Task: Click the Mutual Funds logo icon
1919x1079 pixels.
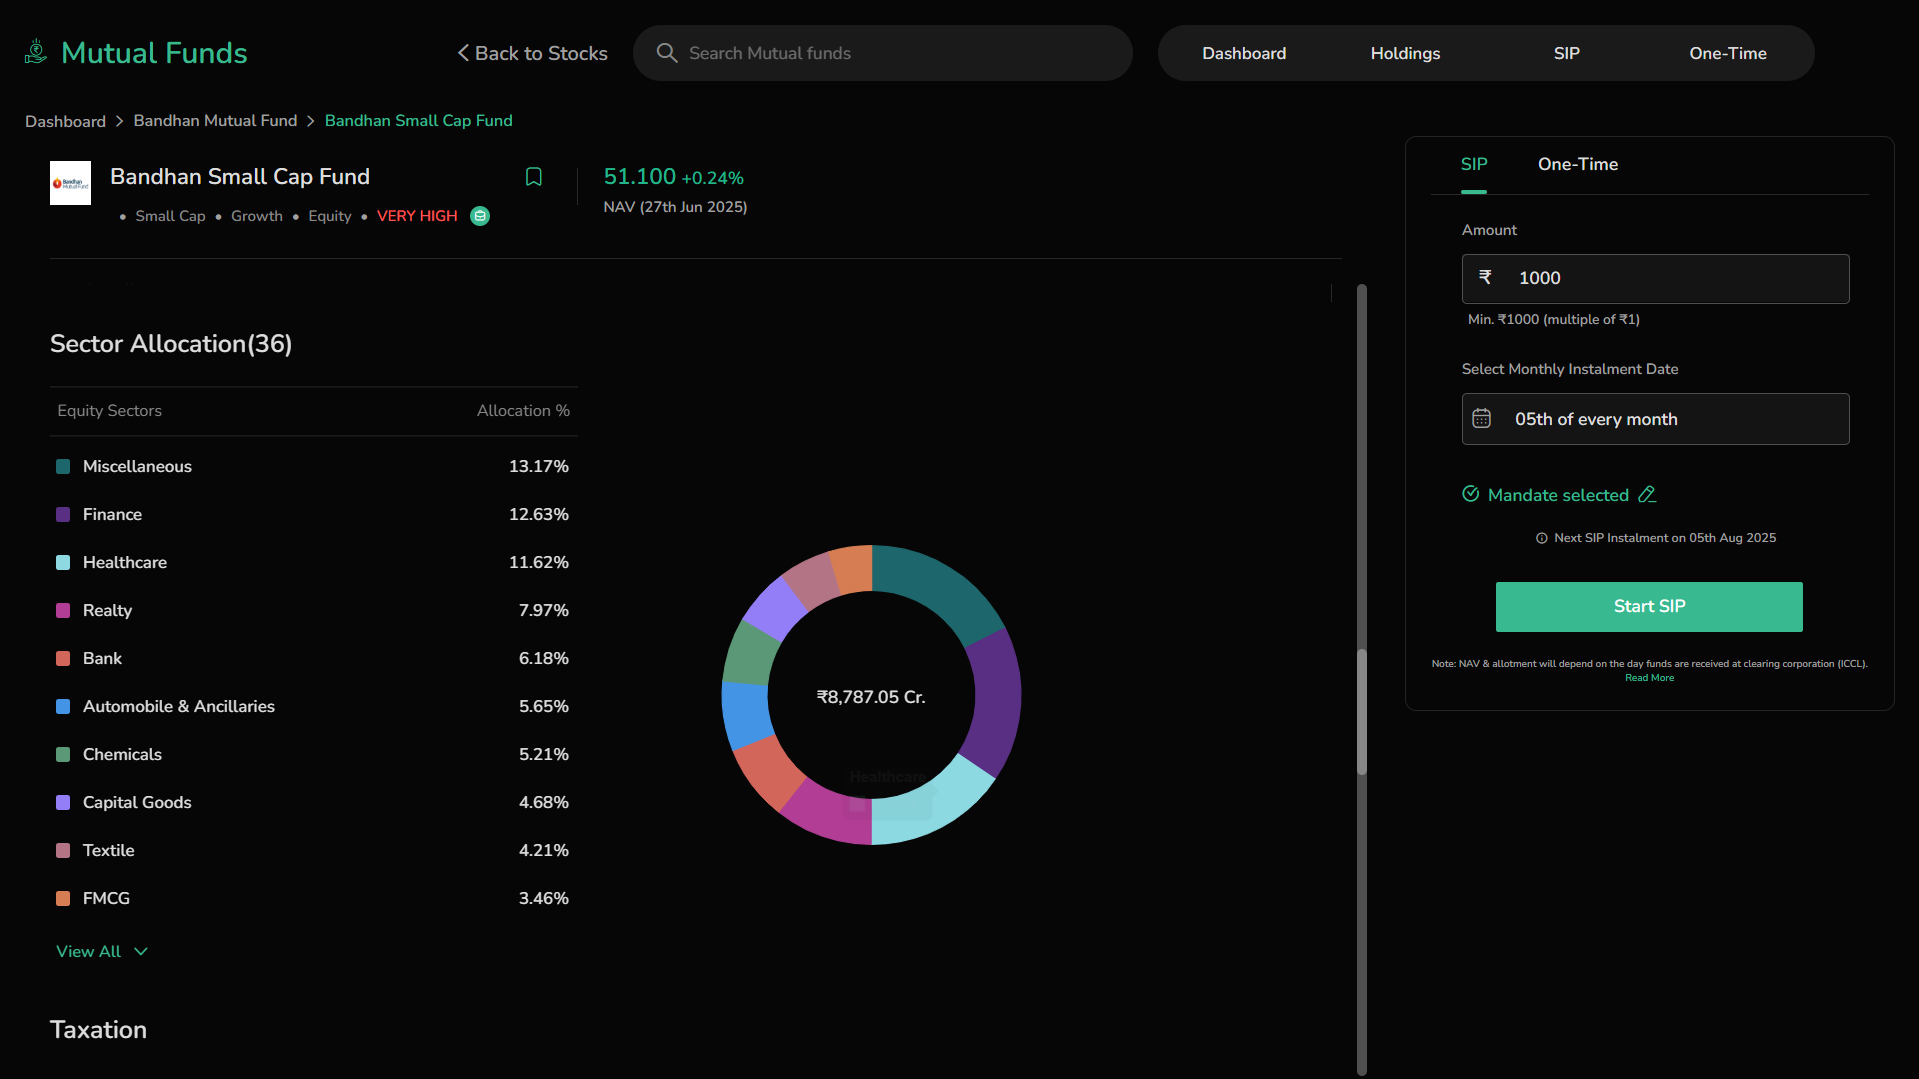Action: [x=36, y=52]
